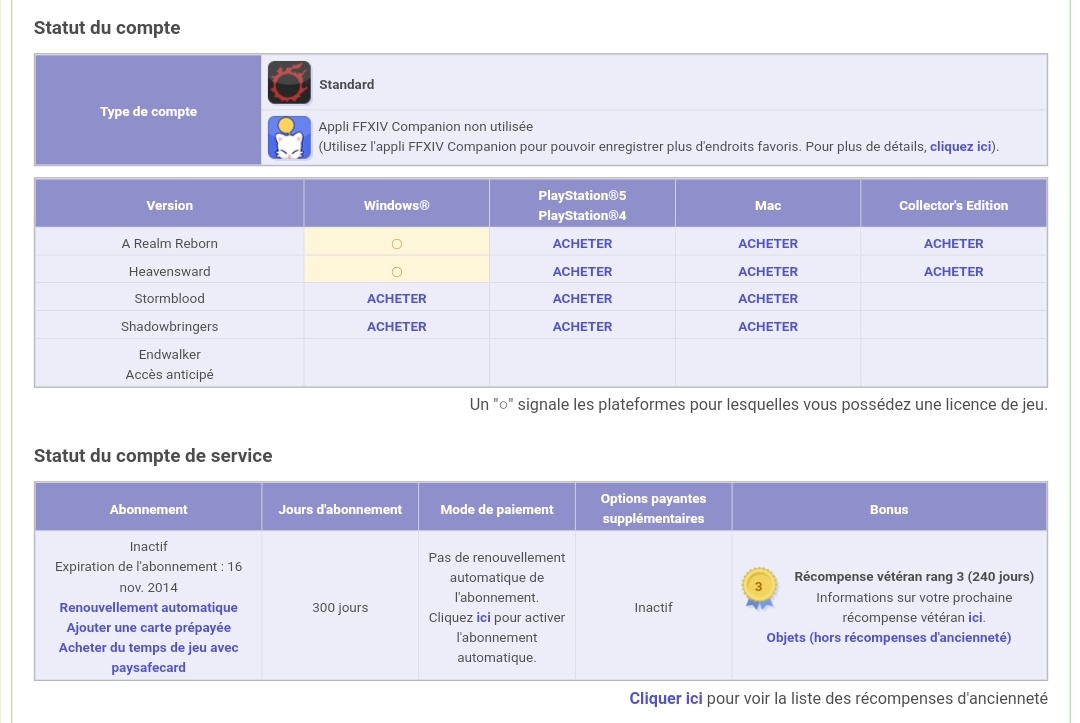Click the 'Windows®' column header
The height and width of the screenshot is (723, 1080).
pos(397,205)
